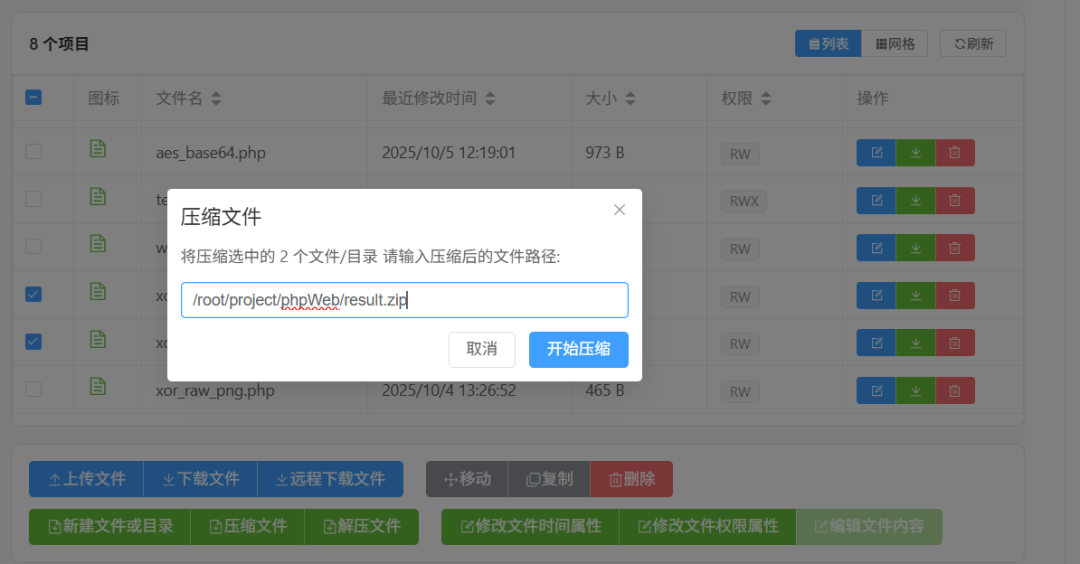
Task: Click the aes_base64.php file name
Action: (211, 153)
